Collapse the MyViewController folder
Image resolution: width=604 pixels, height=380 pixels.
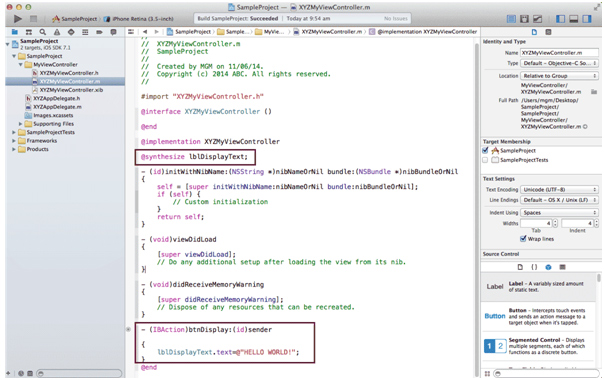pyautogui.click(x=20, y=64)
